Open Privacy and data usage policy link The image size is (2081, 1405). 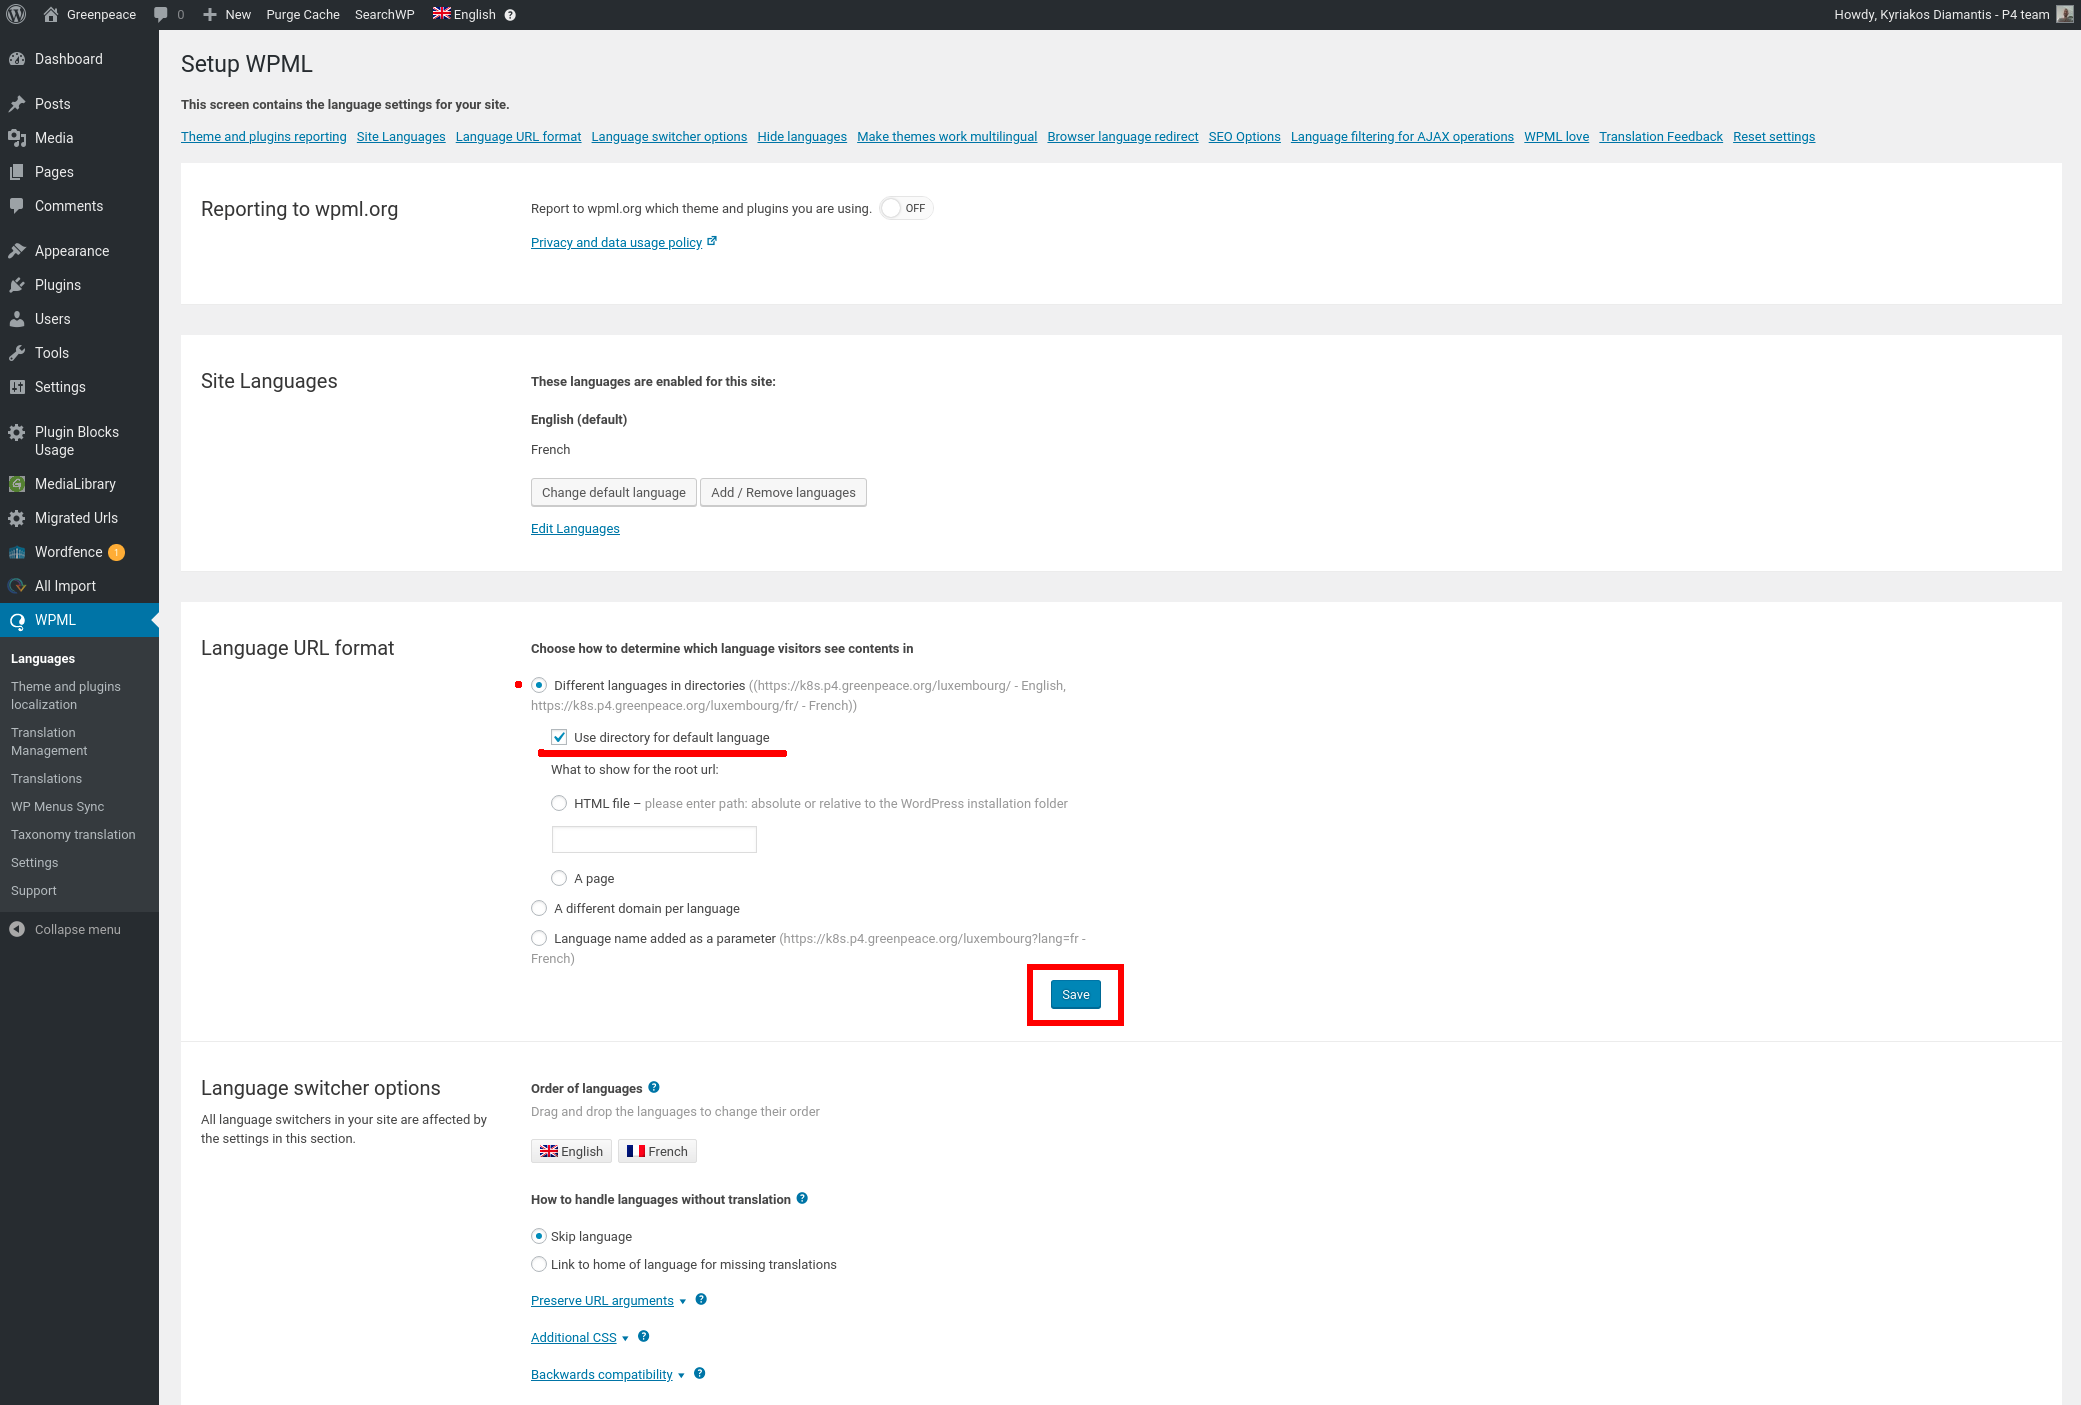click(x=616, y=242)
